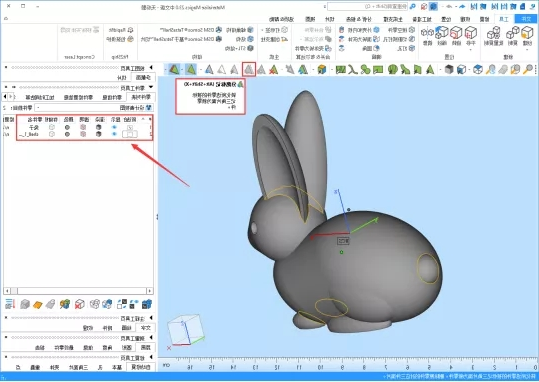Viewport: 539px width, 382px height.
Task: Collapse the 零件工具页 panel arrow
Action: [x=151, y=88]
